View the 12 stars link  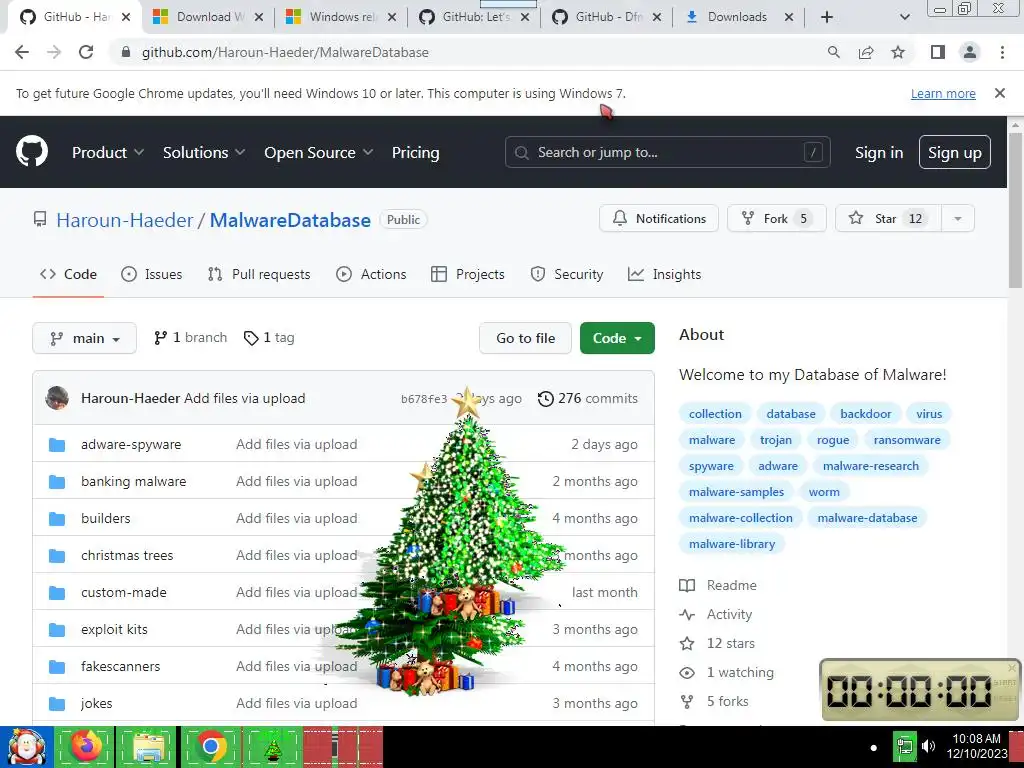pos(717,643)
